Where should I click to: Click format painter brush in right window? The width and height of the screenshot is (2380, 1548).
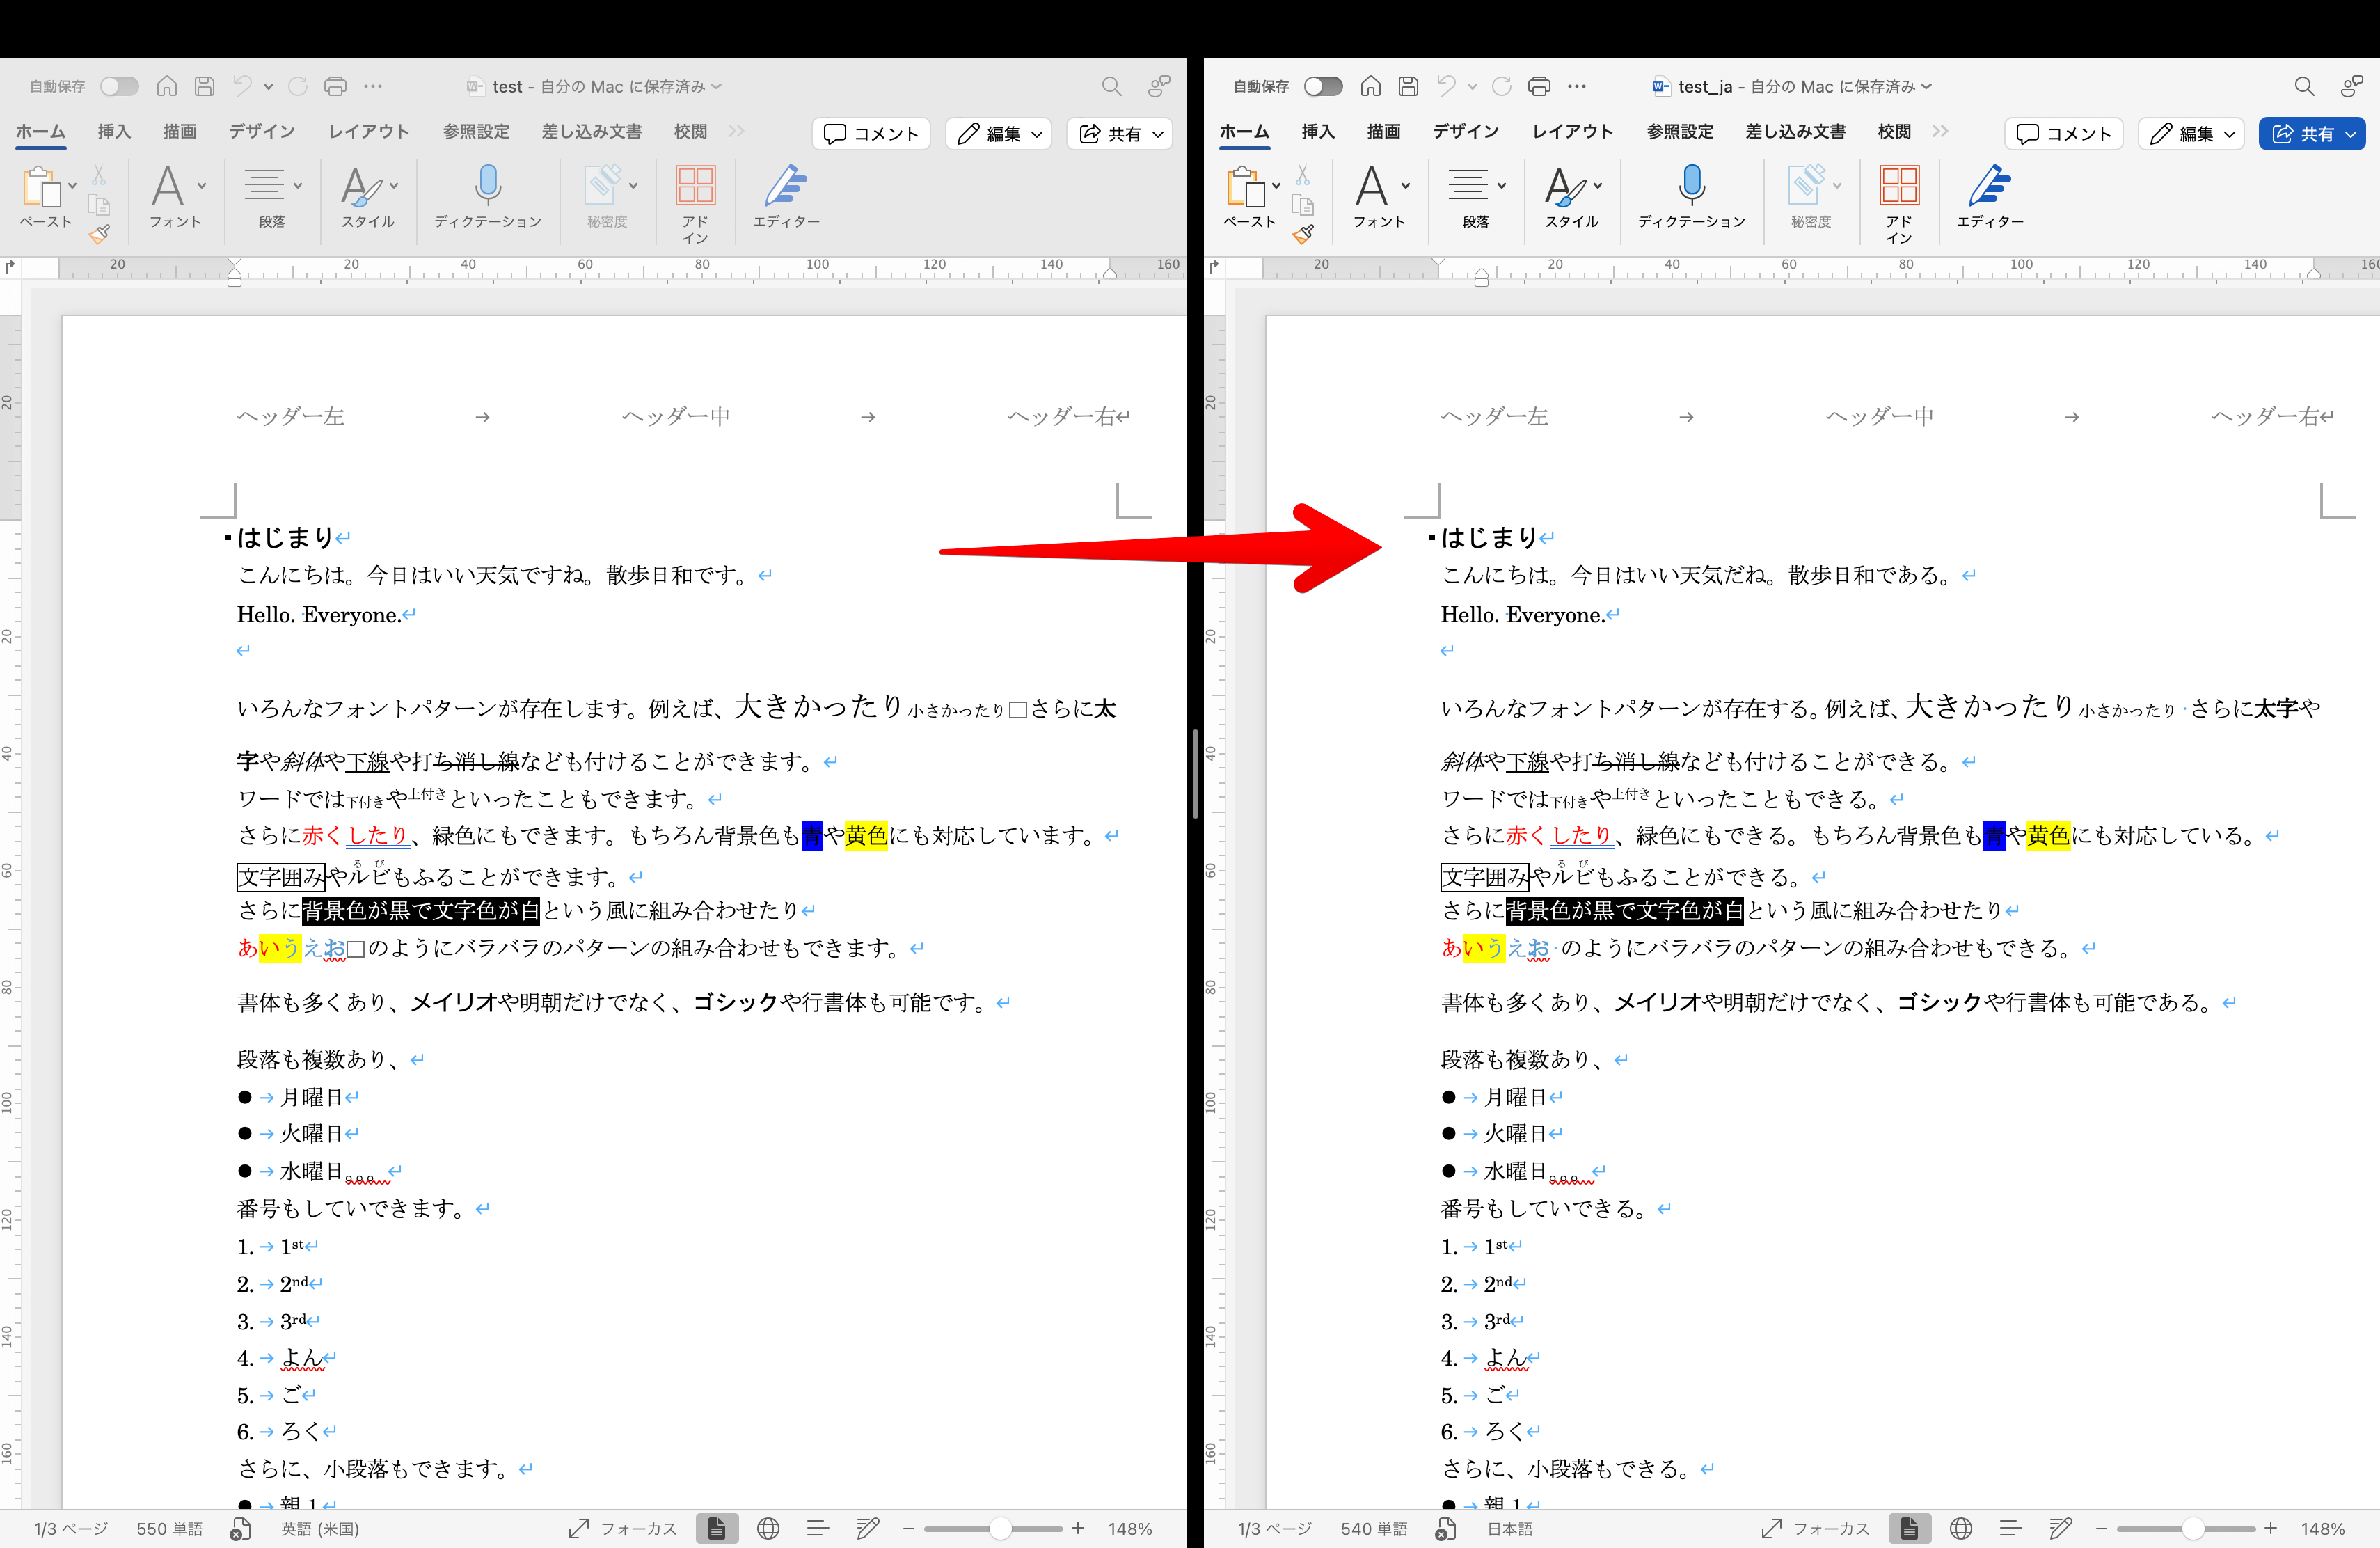pyautogui.click(x=1303, y=235)
